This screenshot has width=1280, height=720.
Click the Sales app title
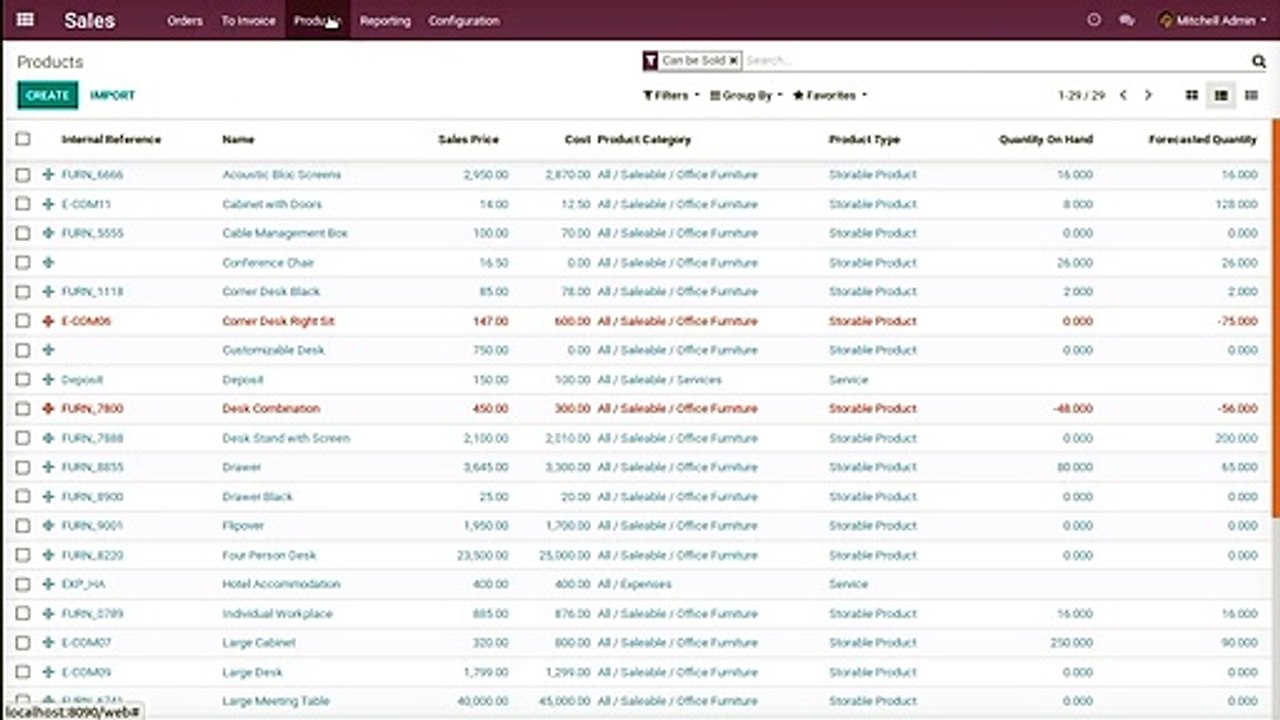coord(89,20)
